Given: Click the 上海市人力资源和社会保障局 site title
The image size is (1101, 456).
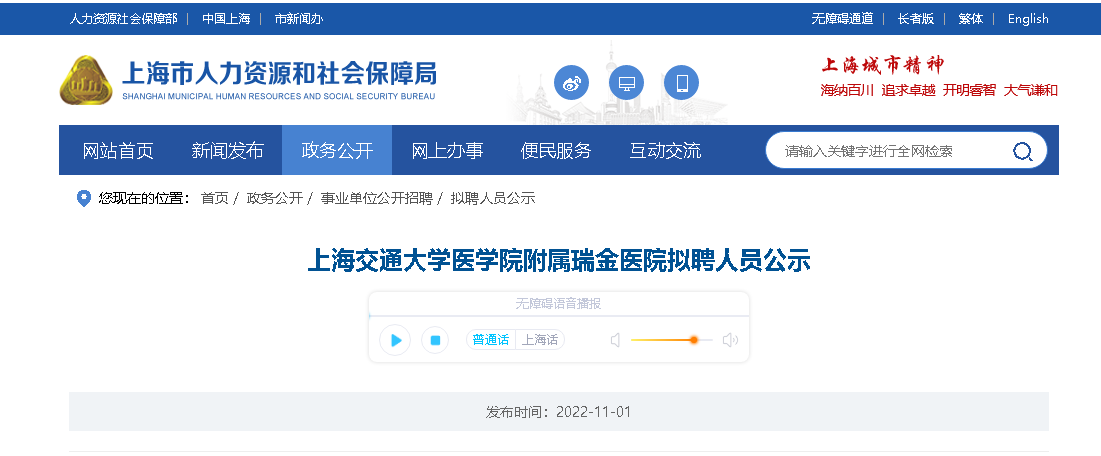Looking at the screenshot, I should point(279,73).
